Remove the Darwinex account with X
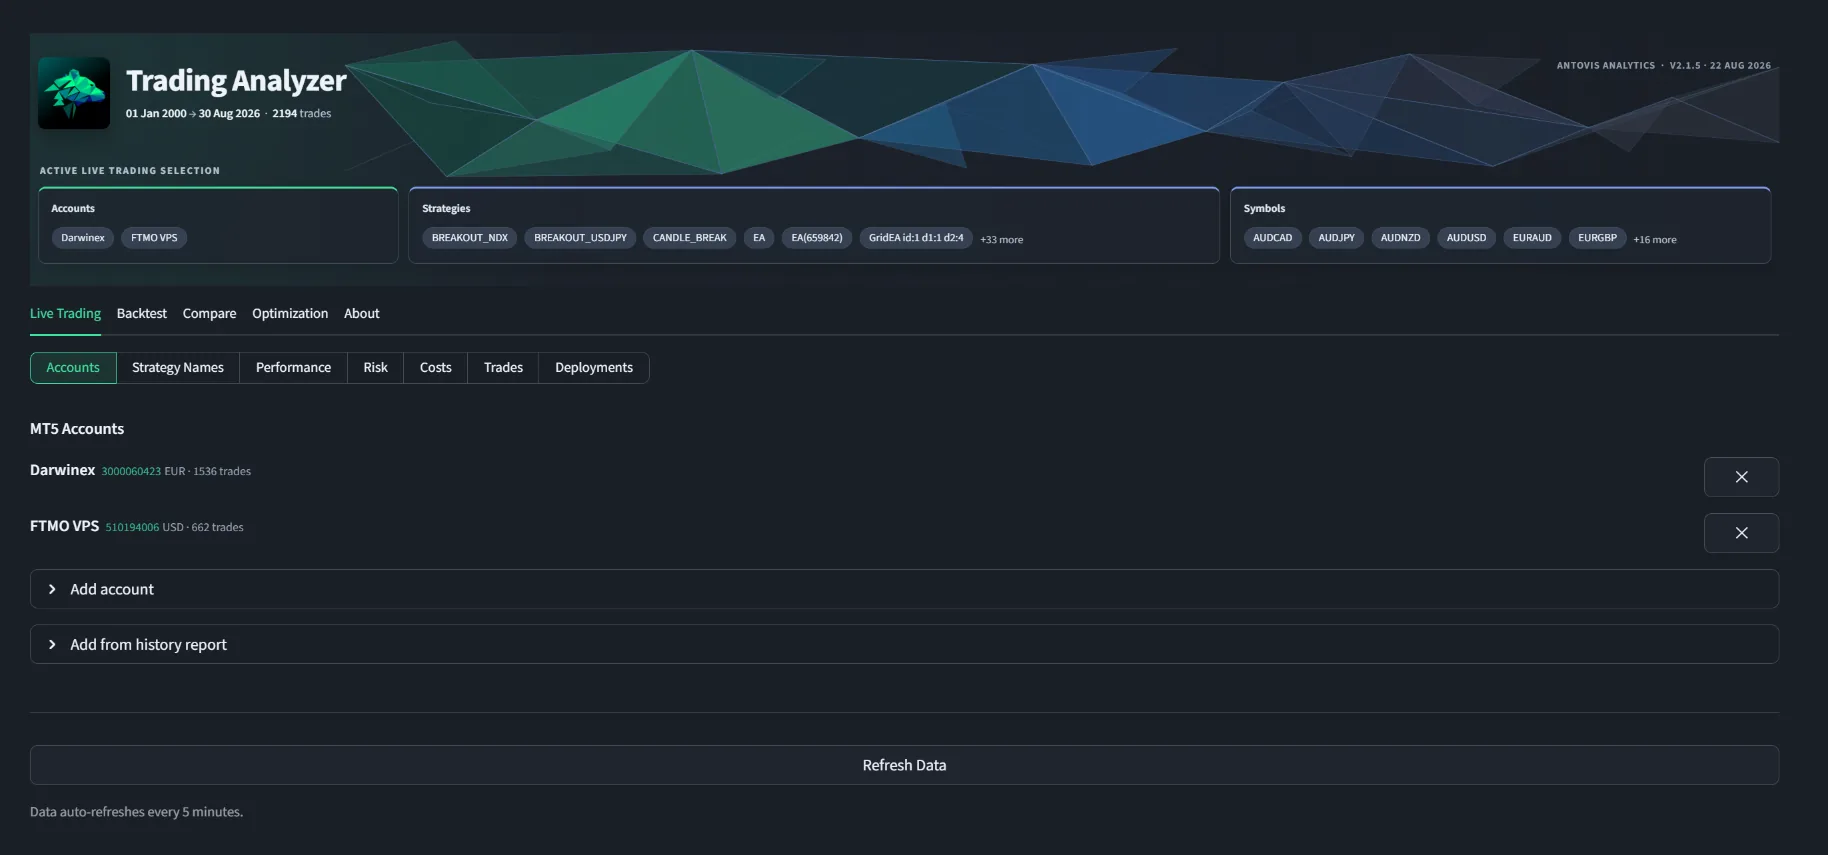Image resolution: width=1828 pixels, height=855 pixels. [1741, 477]
